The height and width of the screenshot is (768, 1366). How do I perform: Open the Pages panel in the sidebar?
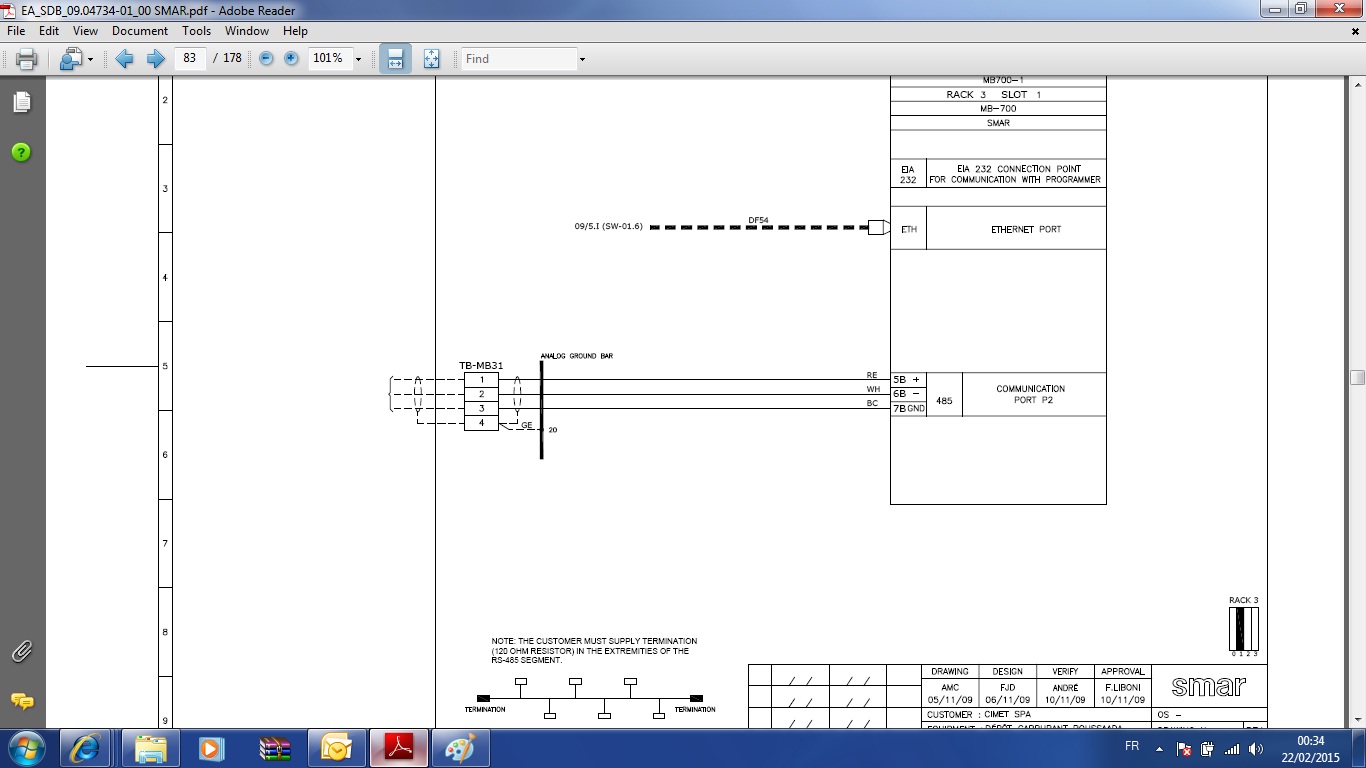pyautogui.click(x=22, y=102)
